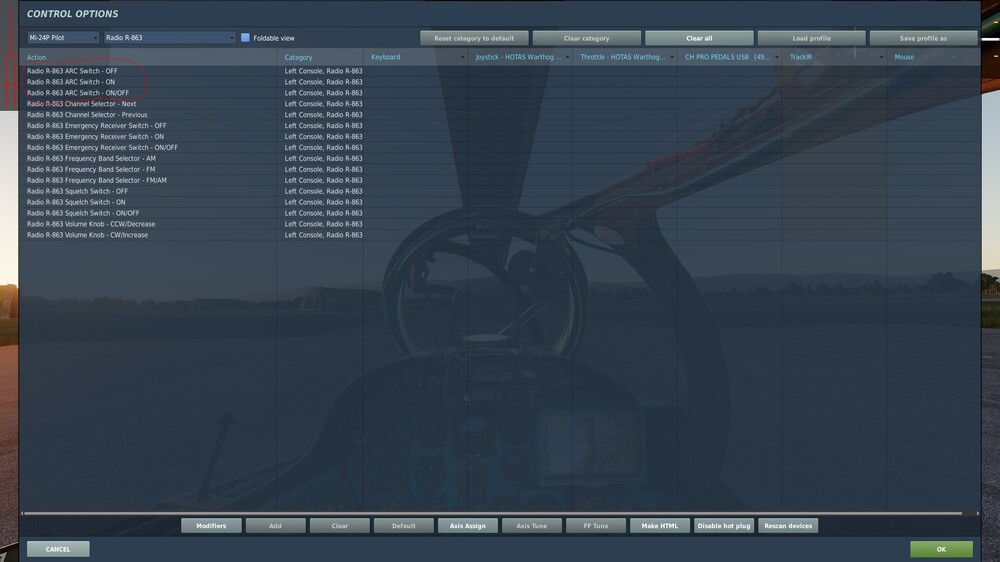Expand the CH PRO PEDALS column arrow
The height and width of the screenshot is (562, 1000).
[776, 57]
